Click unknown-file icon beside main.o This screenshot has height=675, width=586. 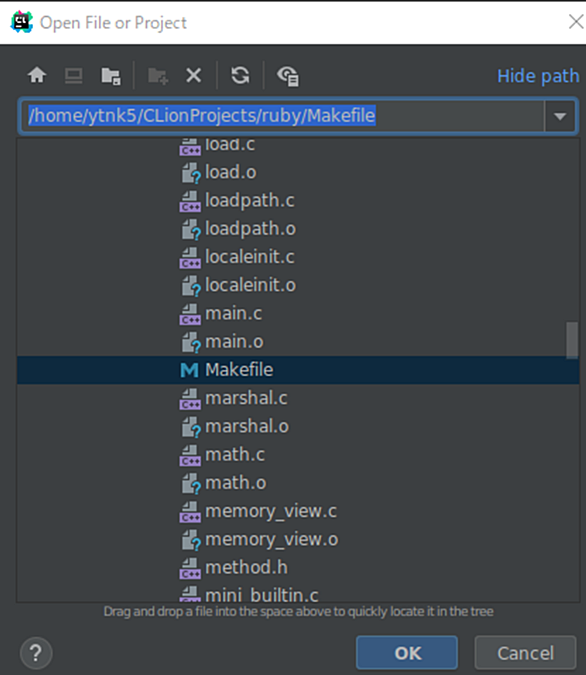191,342
